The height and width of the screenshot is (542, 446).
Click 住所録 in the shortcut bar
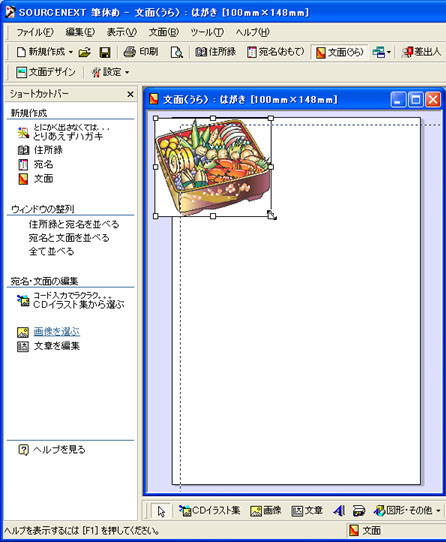tap(48, 150)
